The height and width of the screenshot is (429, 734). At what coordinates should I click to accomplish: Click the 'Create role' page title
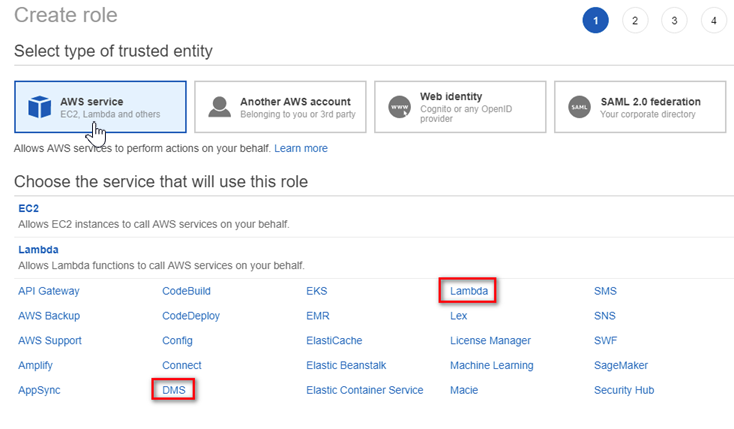[66, 15]
